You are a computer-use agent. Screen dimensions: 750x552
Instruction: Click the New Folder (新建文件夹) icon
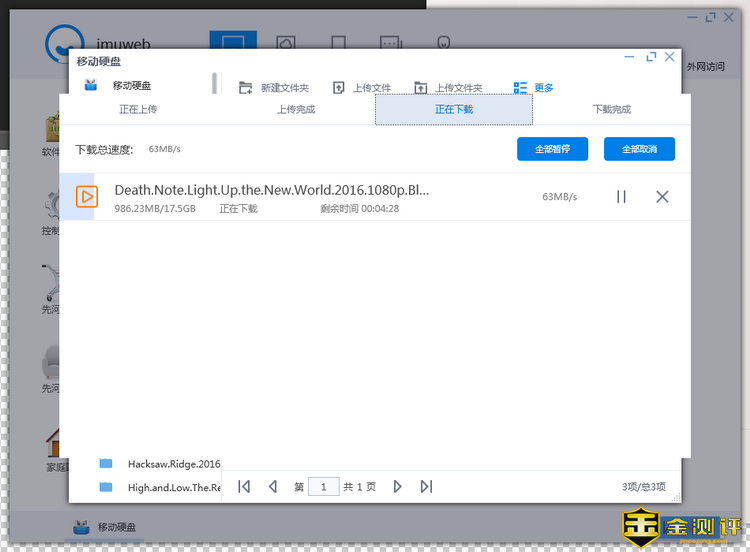pyautogui.click(x=246, y=88)
